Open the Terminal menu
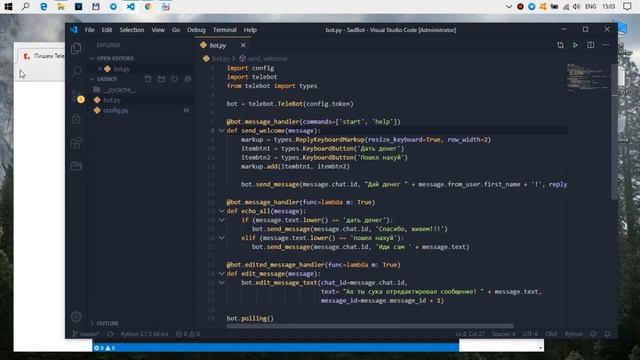The width and height of the screenshot is (640, 360). tap(224, 30)
